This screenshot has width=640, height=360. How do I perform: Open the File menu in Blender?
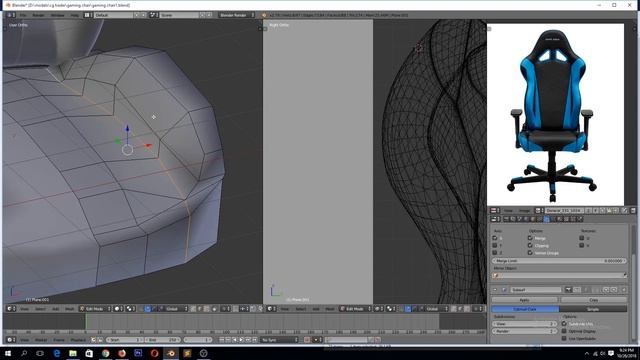(23, 15)
